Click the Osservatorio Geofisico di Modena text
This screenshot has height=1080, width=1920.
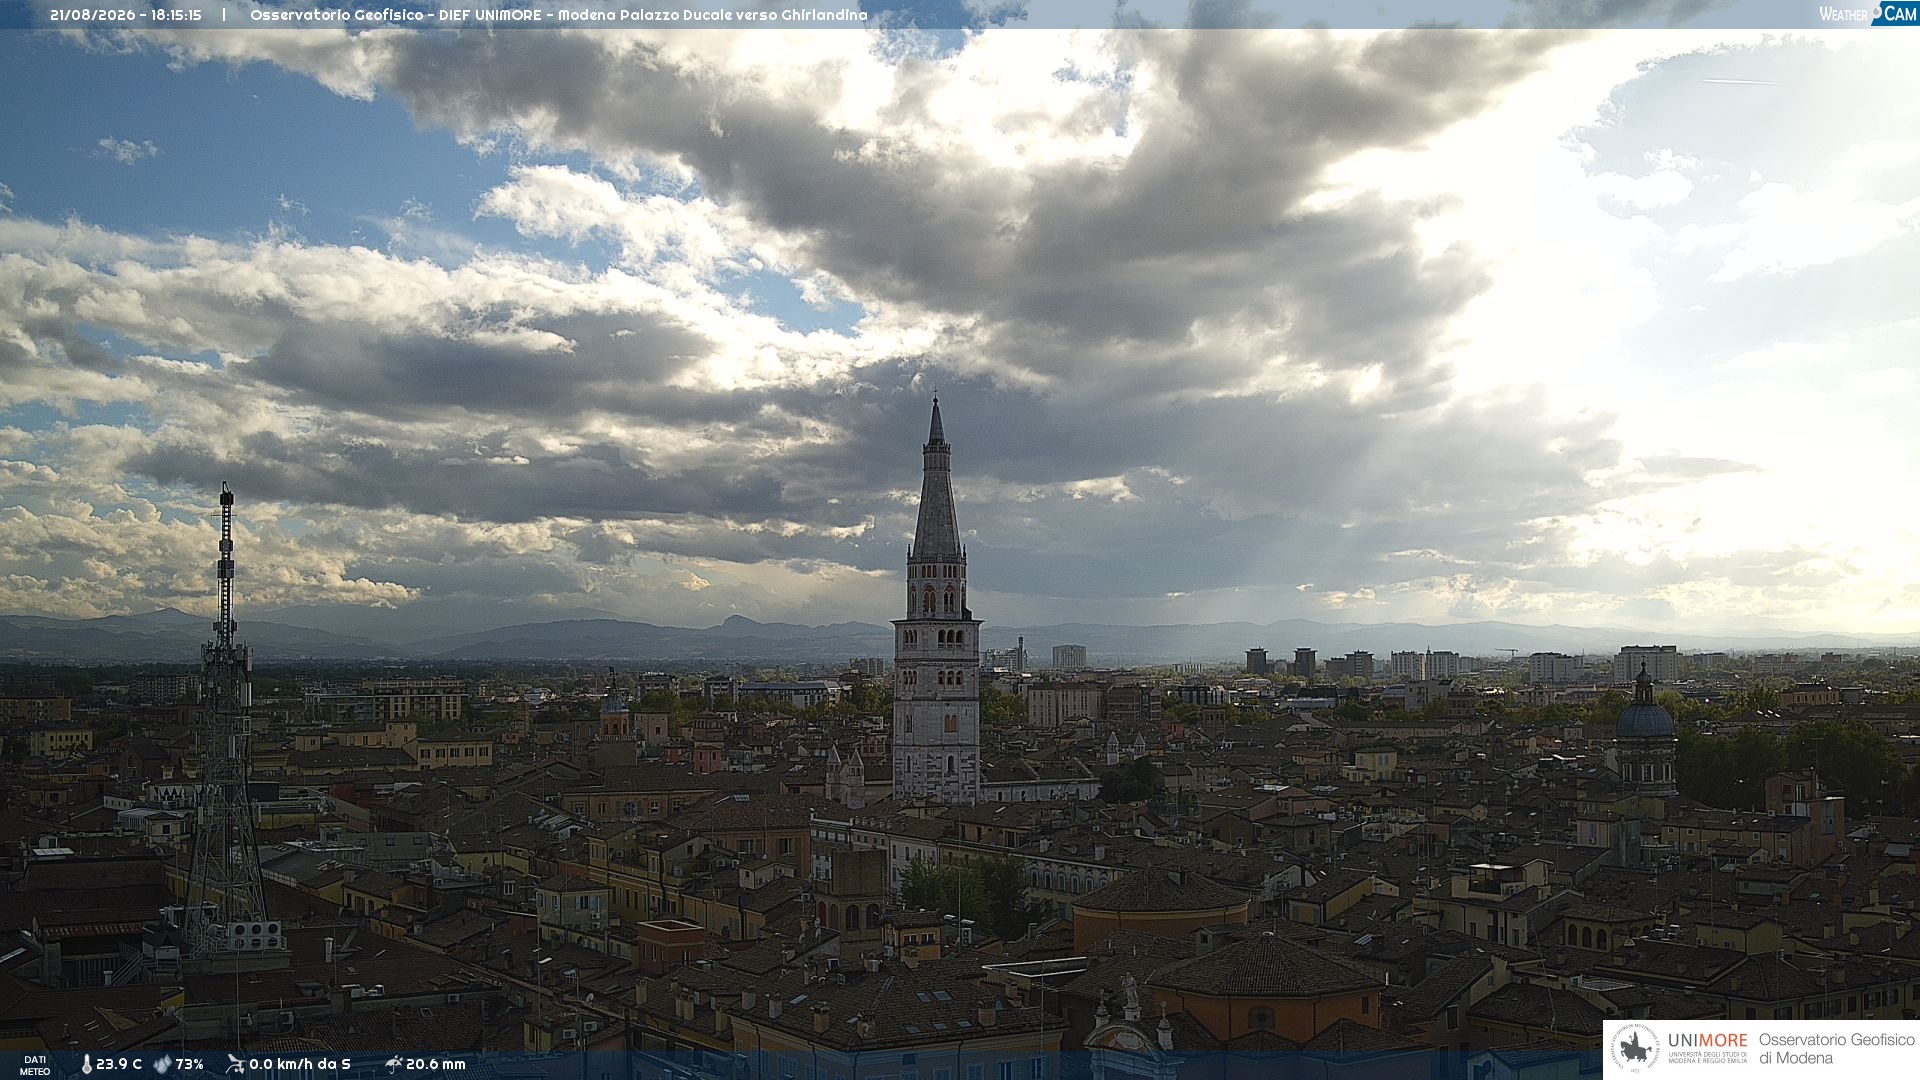pos(1836,1049)
